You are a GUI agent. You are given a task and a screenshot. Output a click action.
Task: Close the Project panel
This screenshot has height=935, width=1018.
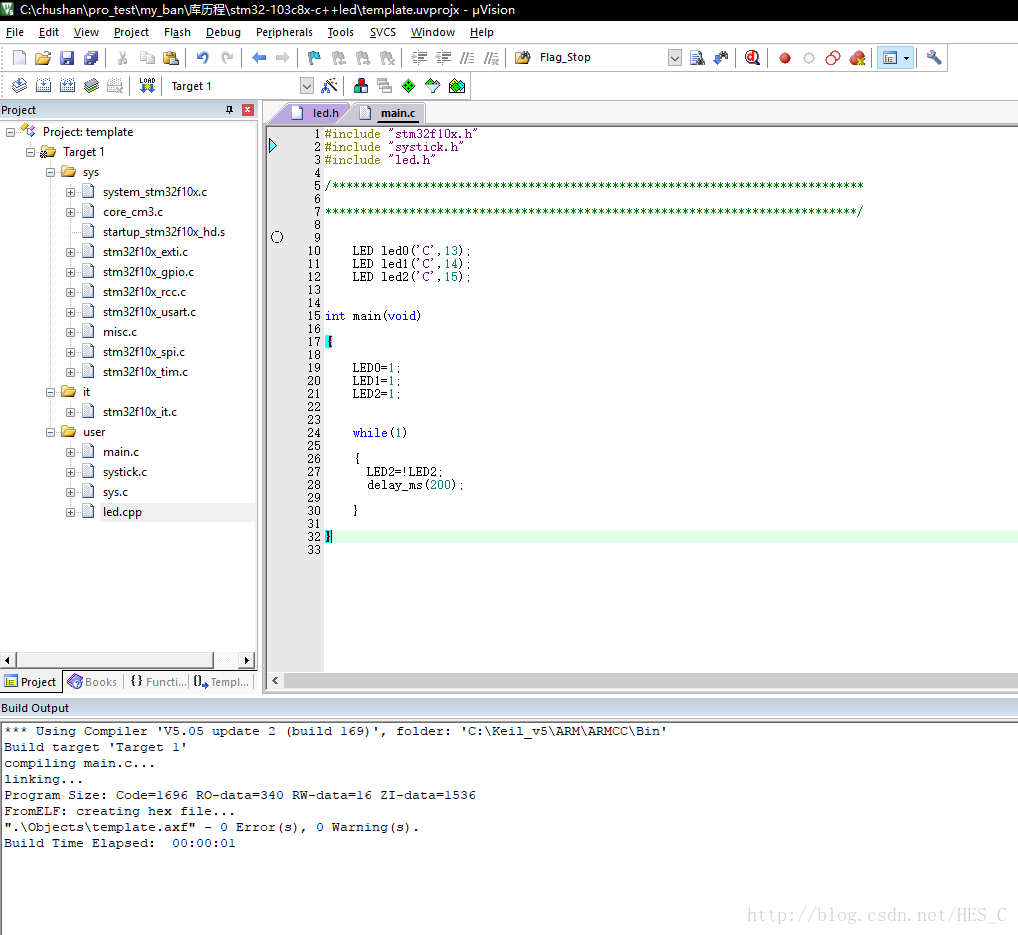pyautogui.click(x=247, y=110)
